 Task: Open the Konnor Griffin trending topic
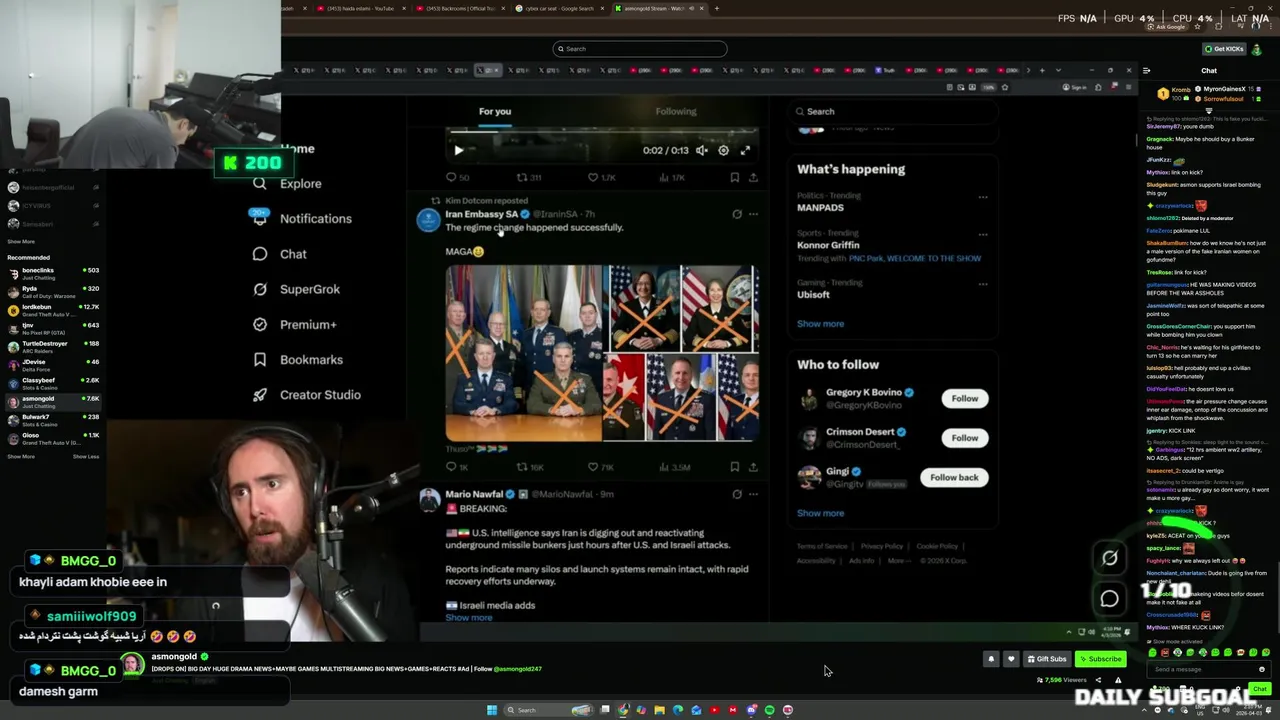[828, 245]
